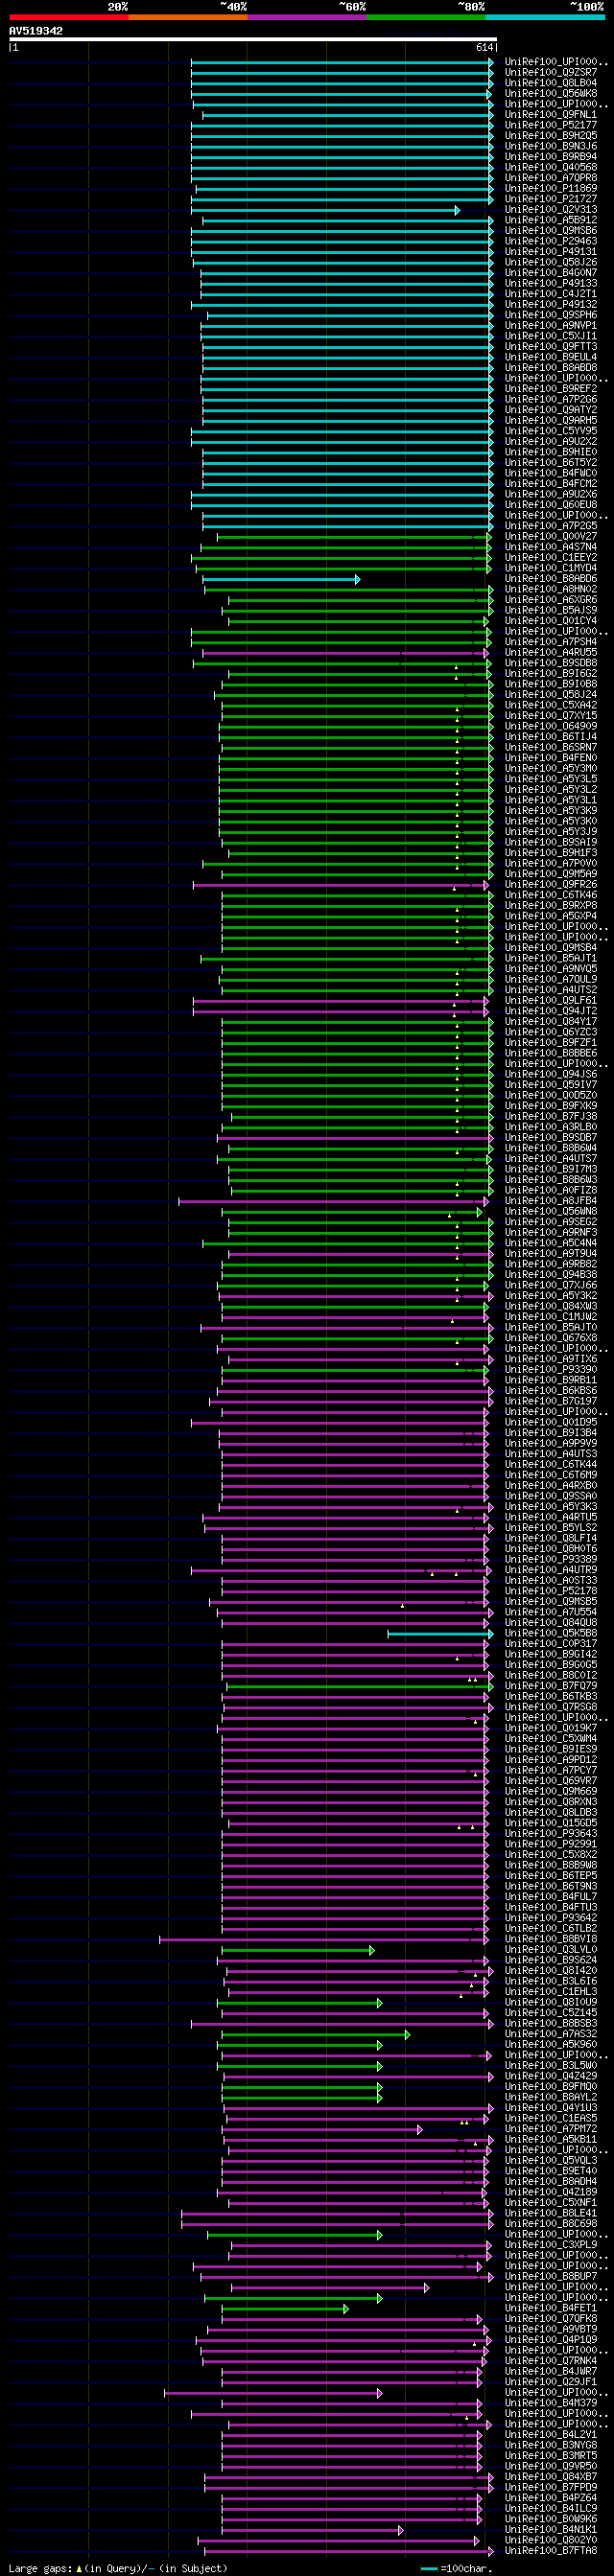The image size is (614, 2576).
Task: Select hit label UniRef100_Q4Z429
Action: click(x=551, y=2076)
